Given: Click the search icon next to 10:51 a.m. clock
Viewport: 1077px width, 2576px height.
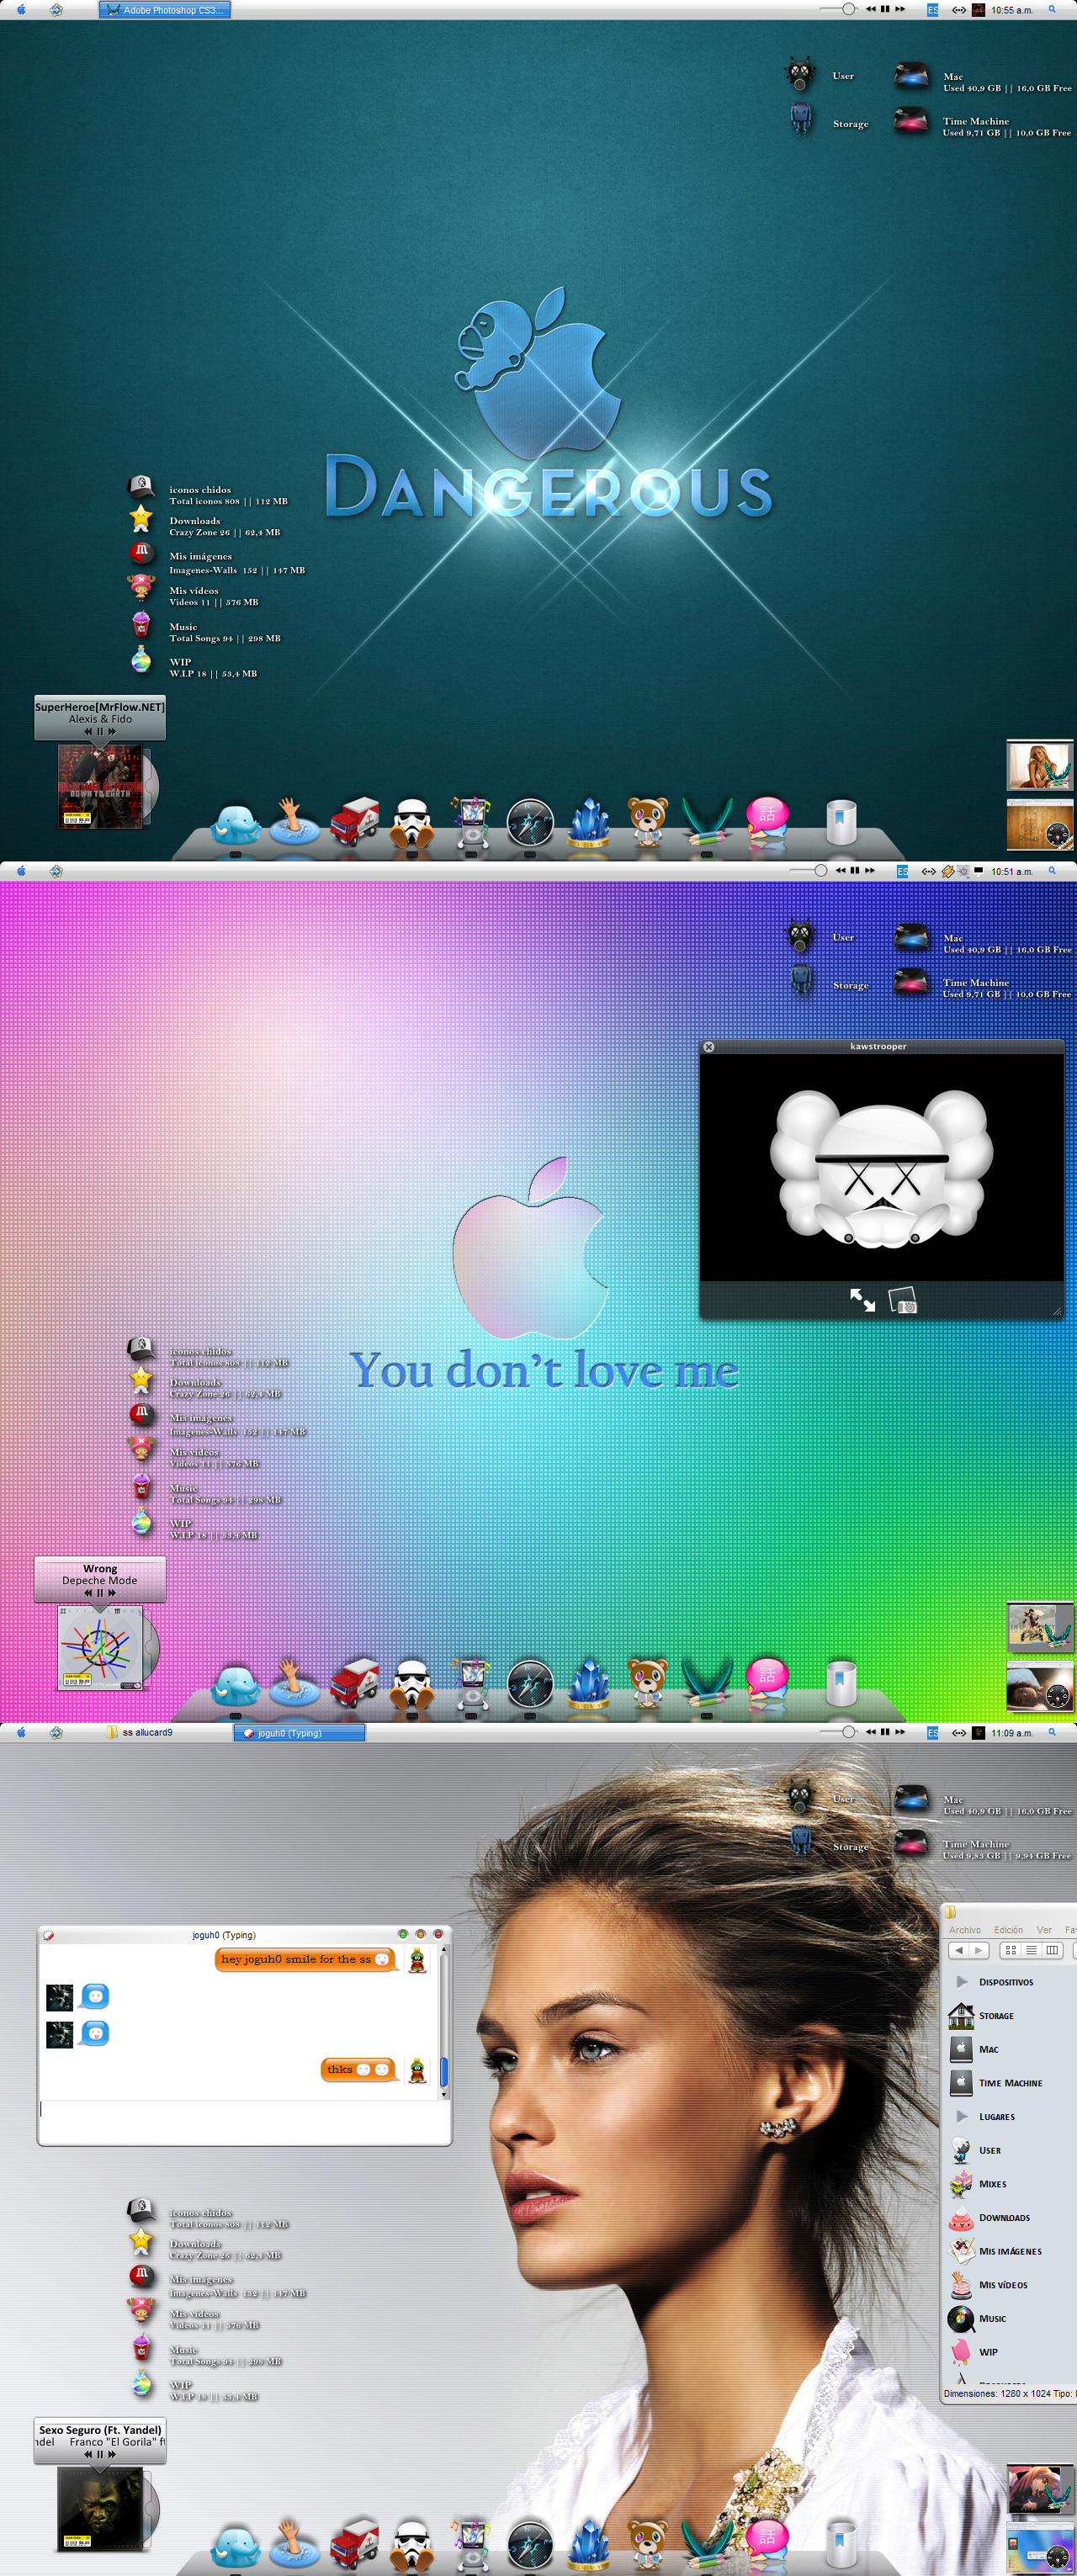Looking at the screenshot, I should point(1052,871).
